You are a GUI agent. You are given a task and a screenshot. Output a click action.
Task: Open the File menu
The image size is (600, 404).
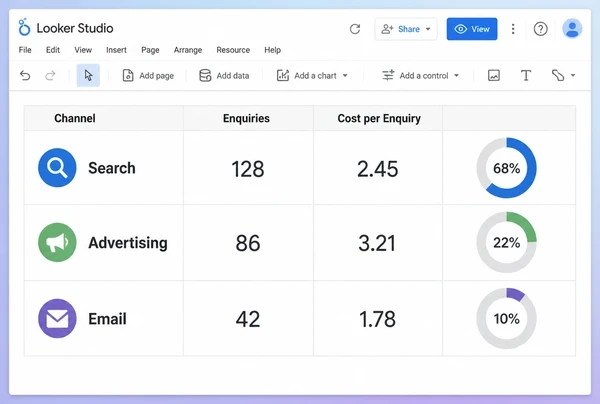(25, 50)
